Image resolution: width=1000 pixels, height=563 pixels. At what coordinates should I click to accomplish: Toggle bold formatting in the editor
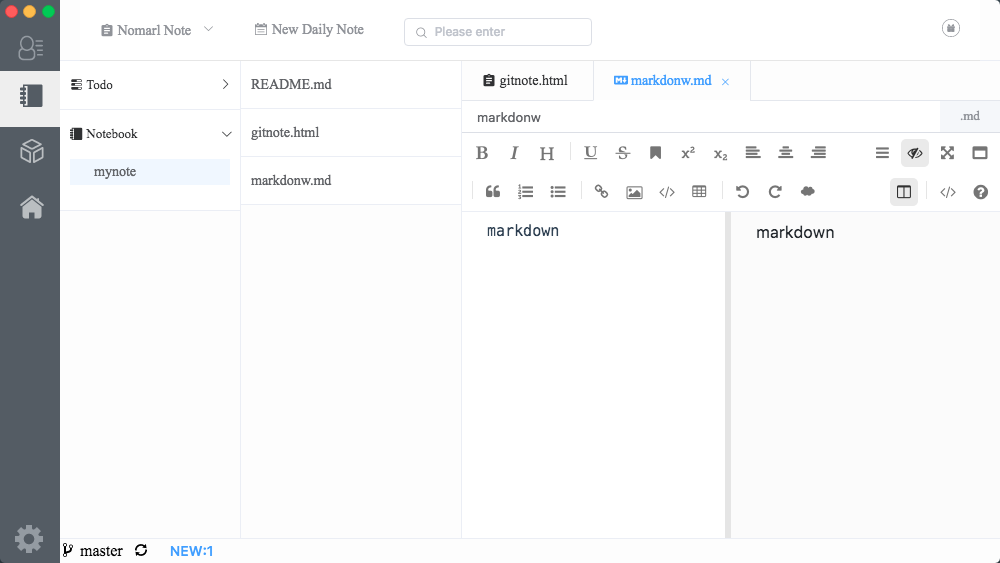482,153
